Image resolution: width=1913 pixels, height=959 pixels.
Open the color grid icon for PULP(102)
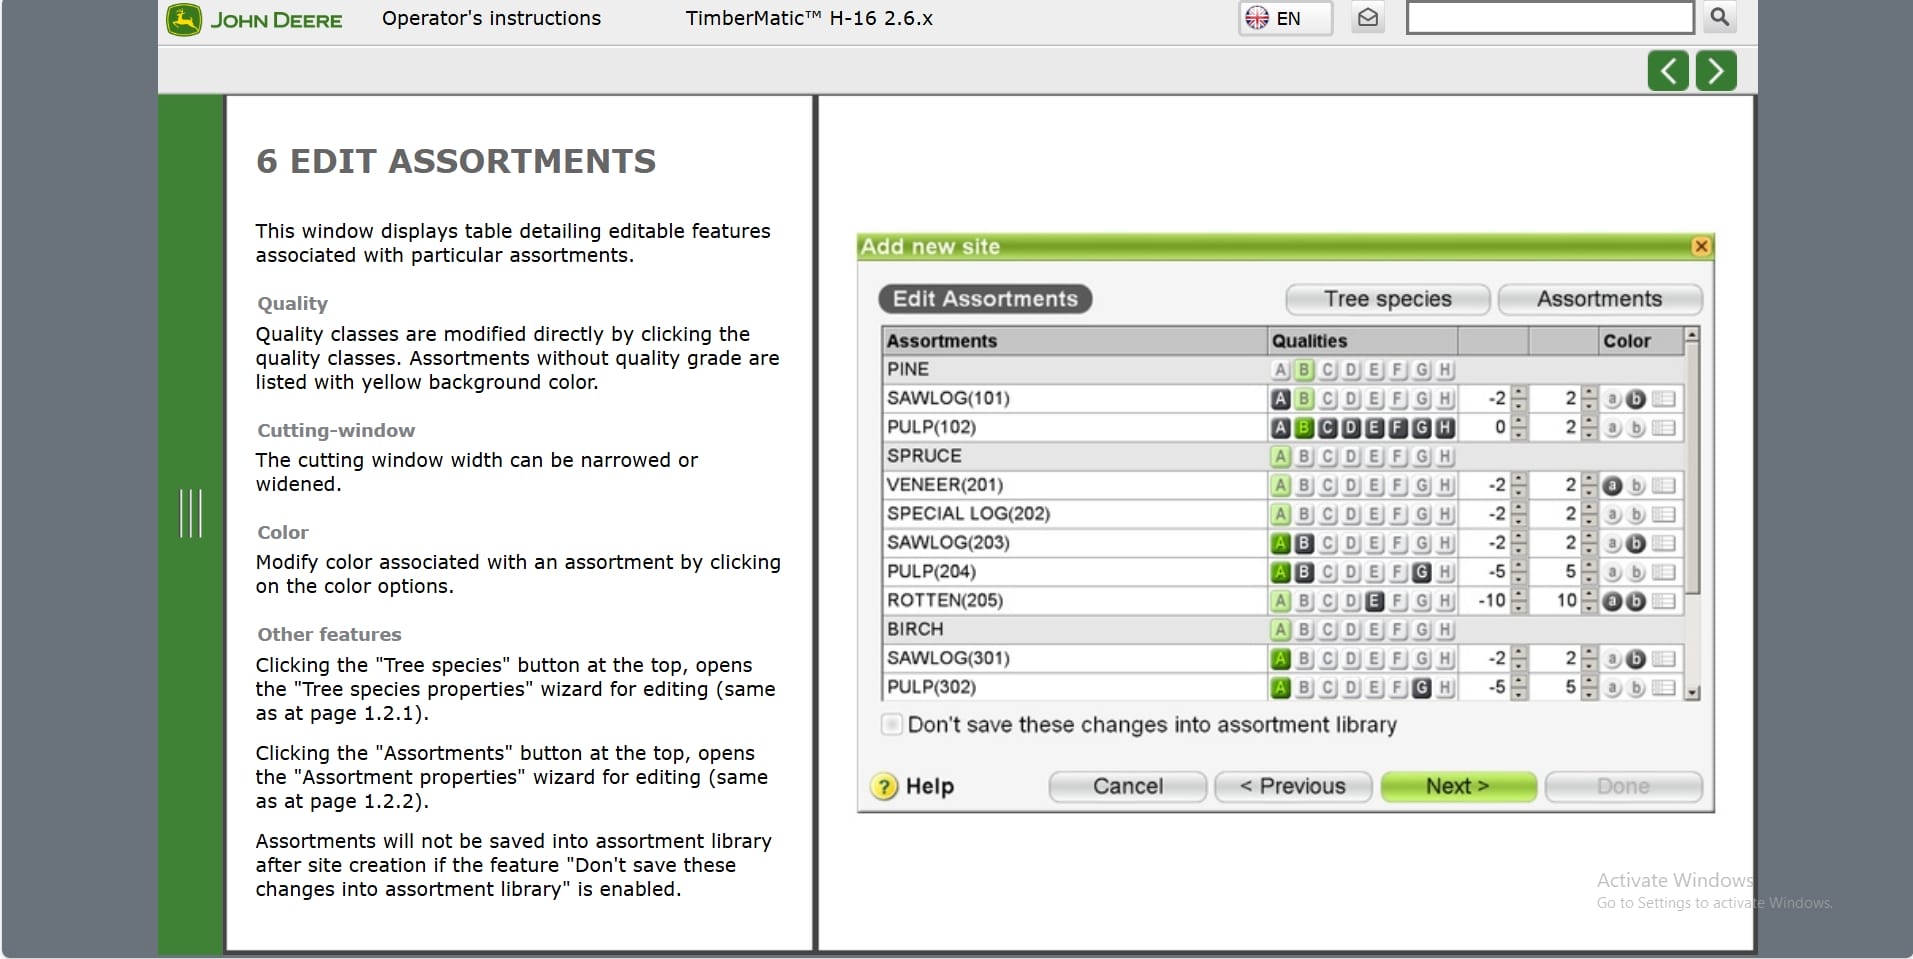[1663, 428]
